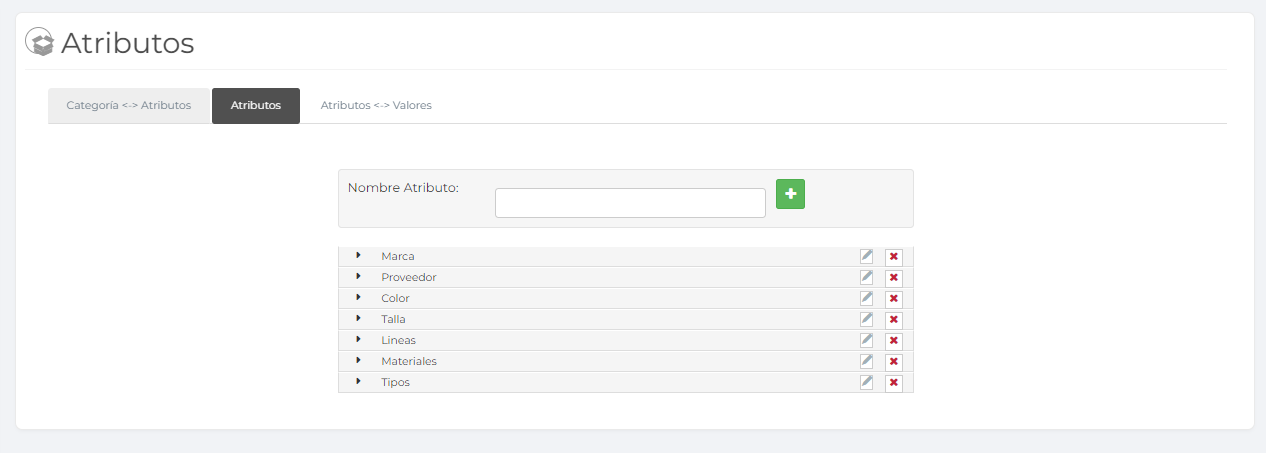1266x453 pixels.
Task: Expand the Marca row arrow
Action: point(358,255)
